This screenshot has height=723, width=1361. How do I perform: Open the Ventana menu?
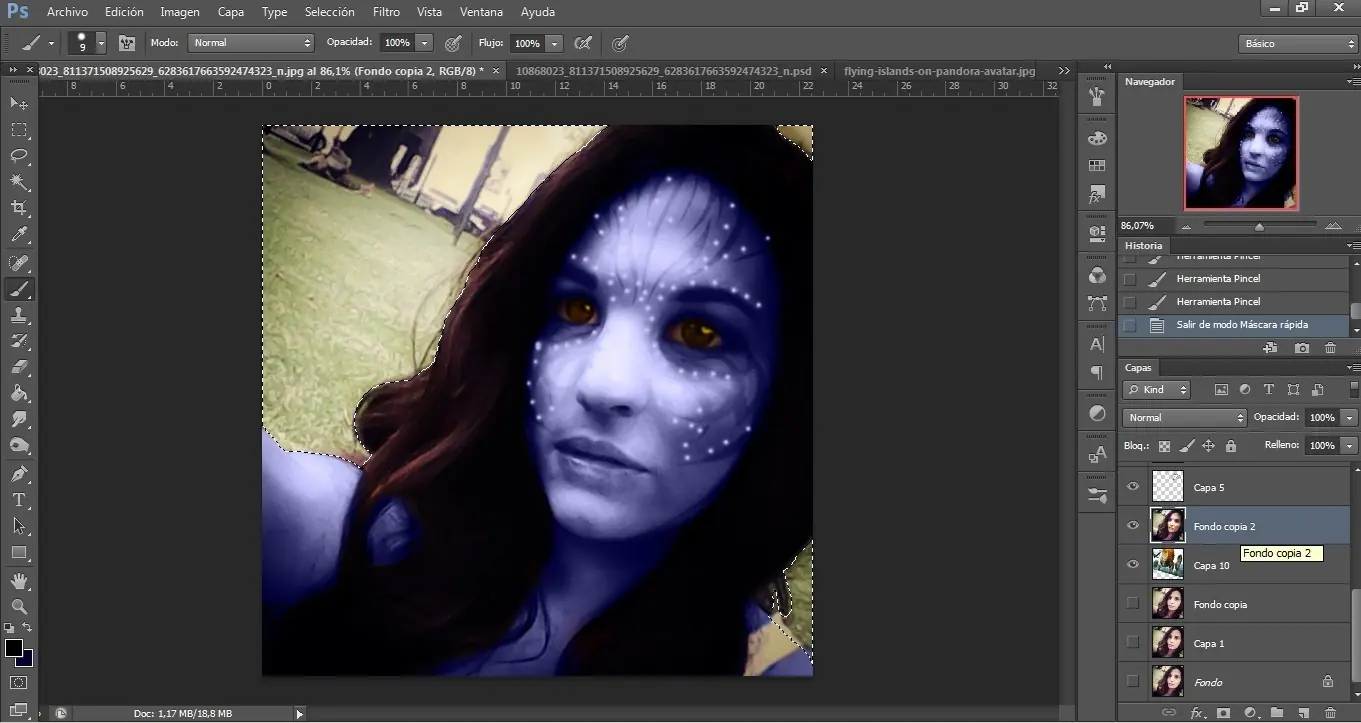tap(481, 12)
